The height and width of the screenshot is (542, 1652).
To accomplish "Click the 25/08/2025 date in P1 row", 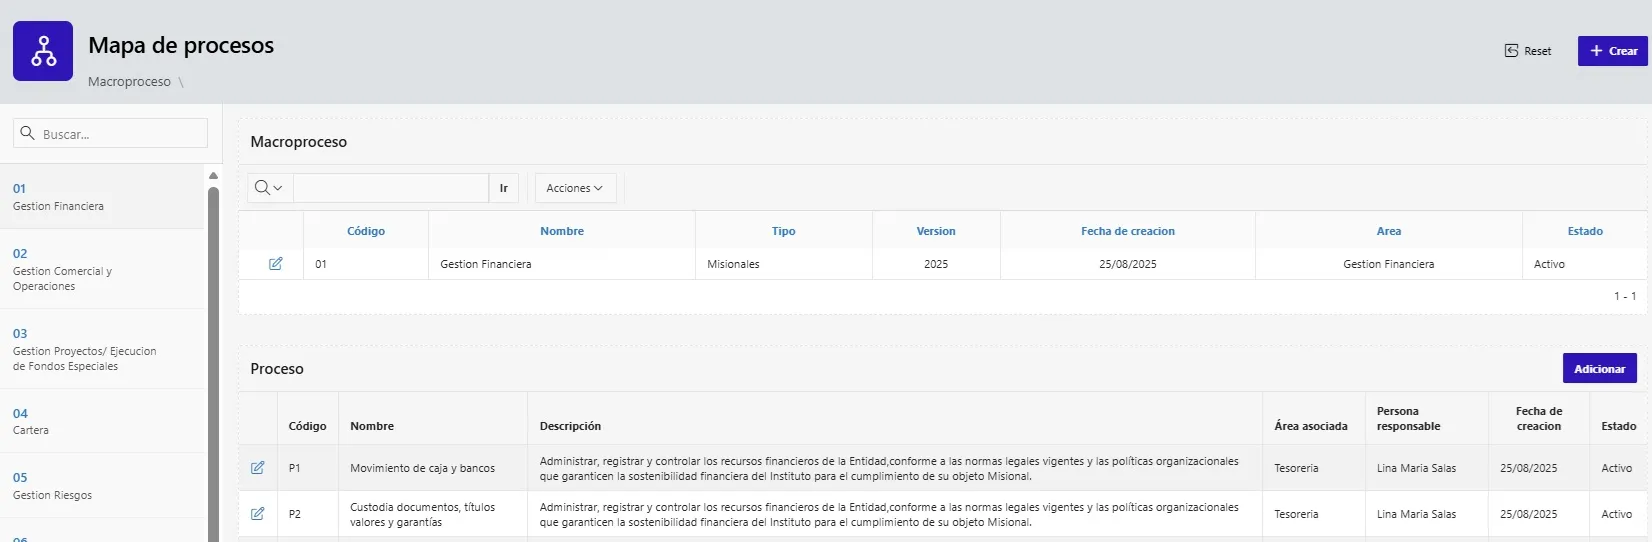I will 1528,468.
